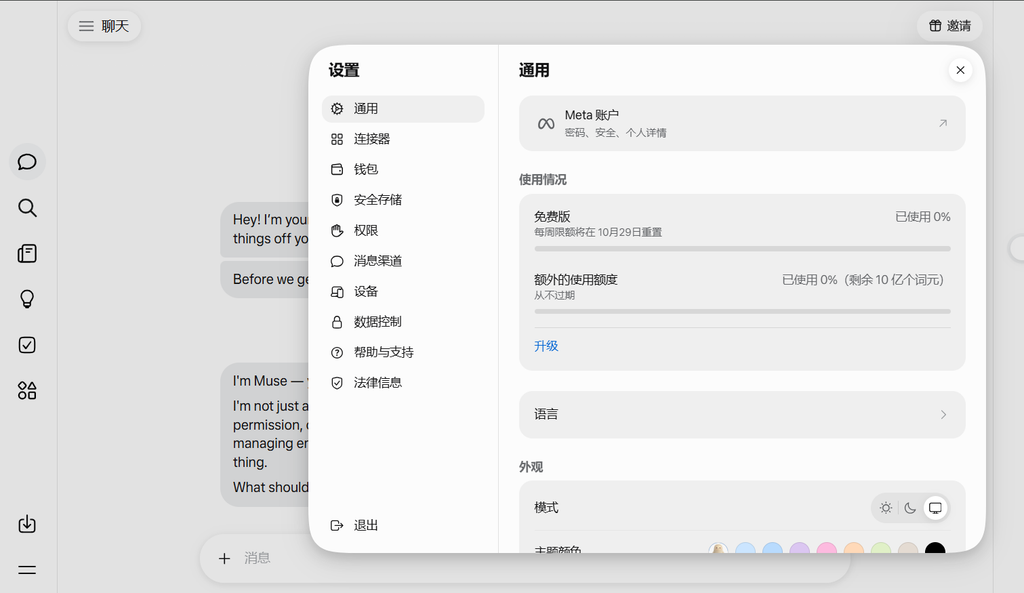The height and width of the screenshot is (593, 1024).
Task: Click the plus icon beside the 消息 field
Action: coord(224,558)
